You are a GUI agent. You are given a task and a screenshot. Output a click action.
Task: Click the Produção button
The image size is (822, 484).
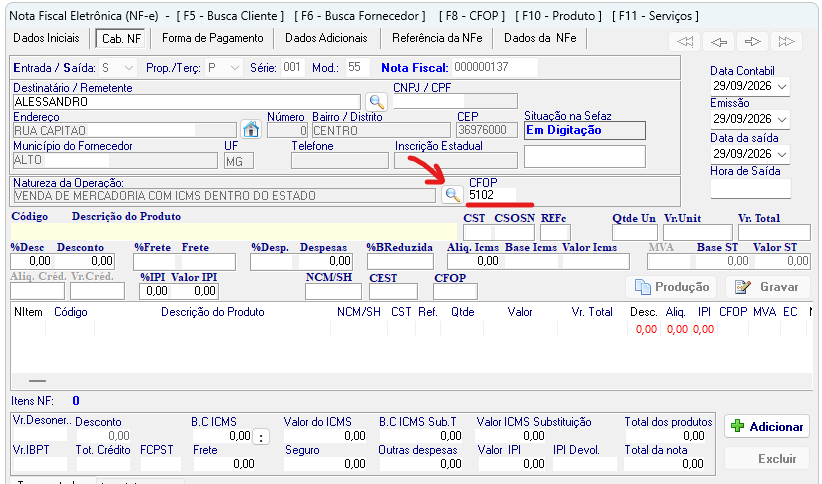671,287
